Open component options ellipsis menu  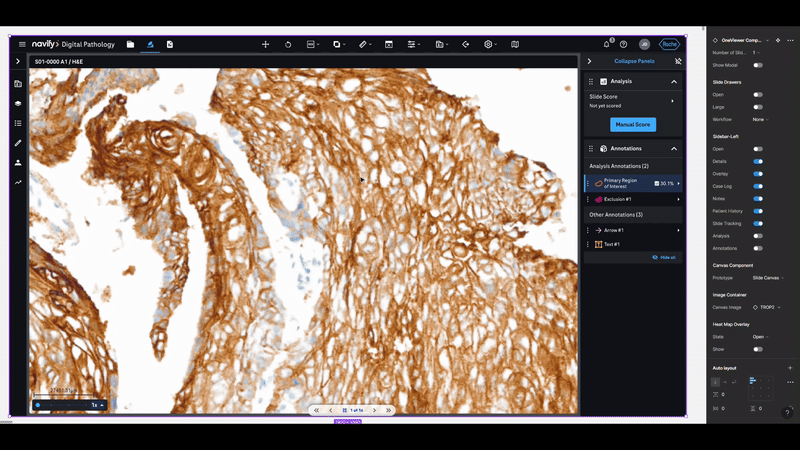(x=790, y=40)
